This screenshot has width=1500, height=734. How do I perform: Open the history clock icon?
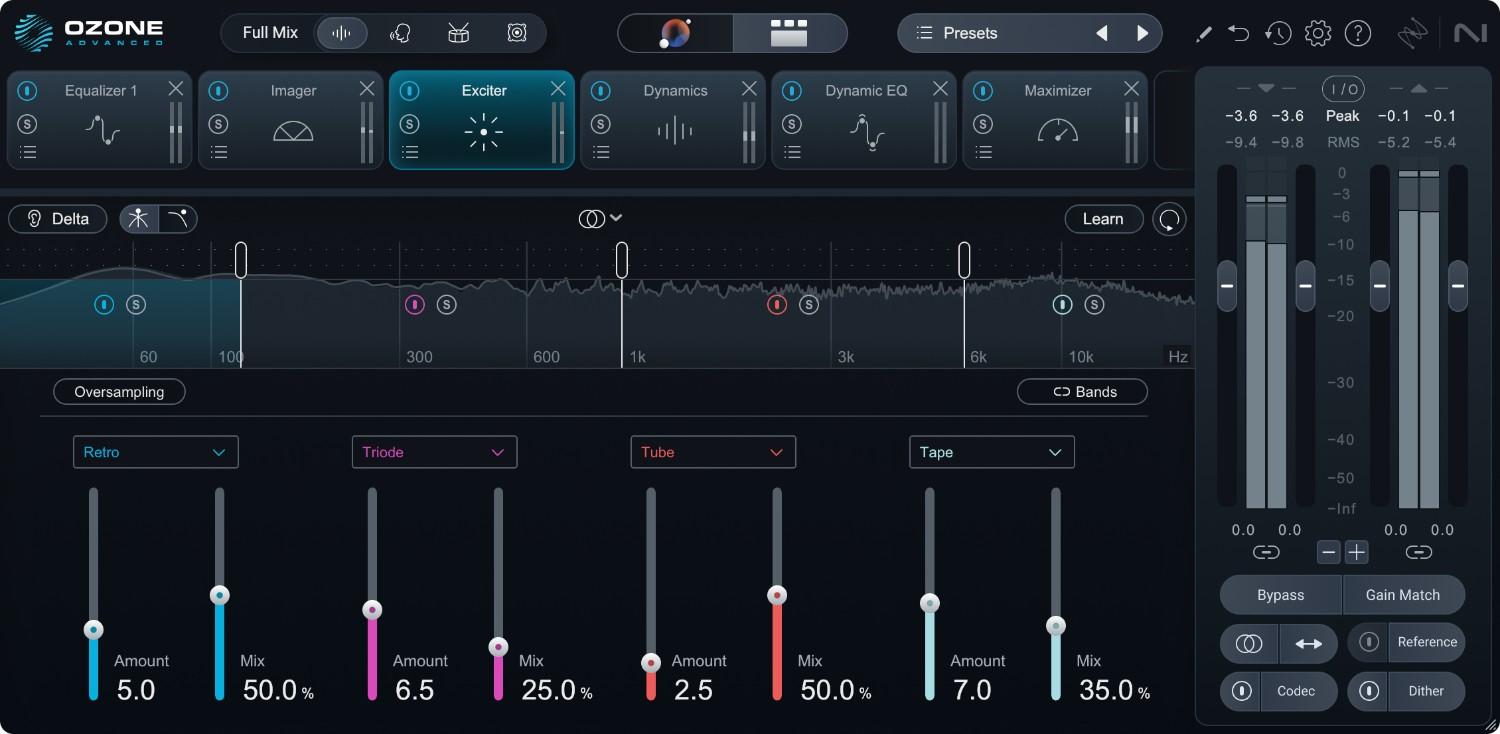[1277, 33]
